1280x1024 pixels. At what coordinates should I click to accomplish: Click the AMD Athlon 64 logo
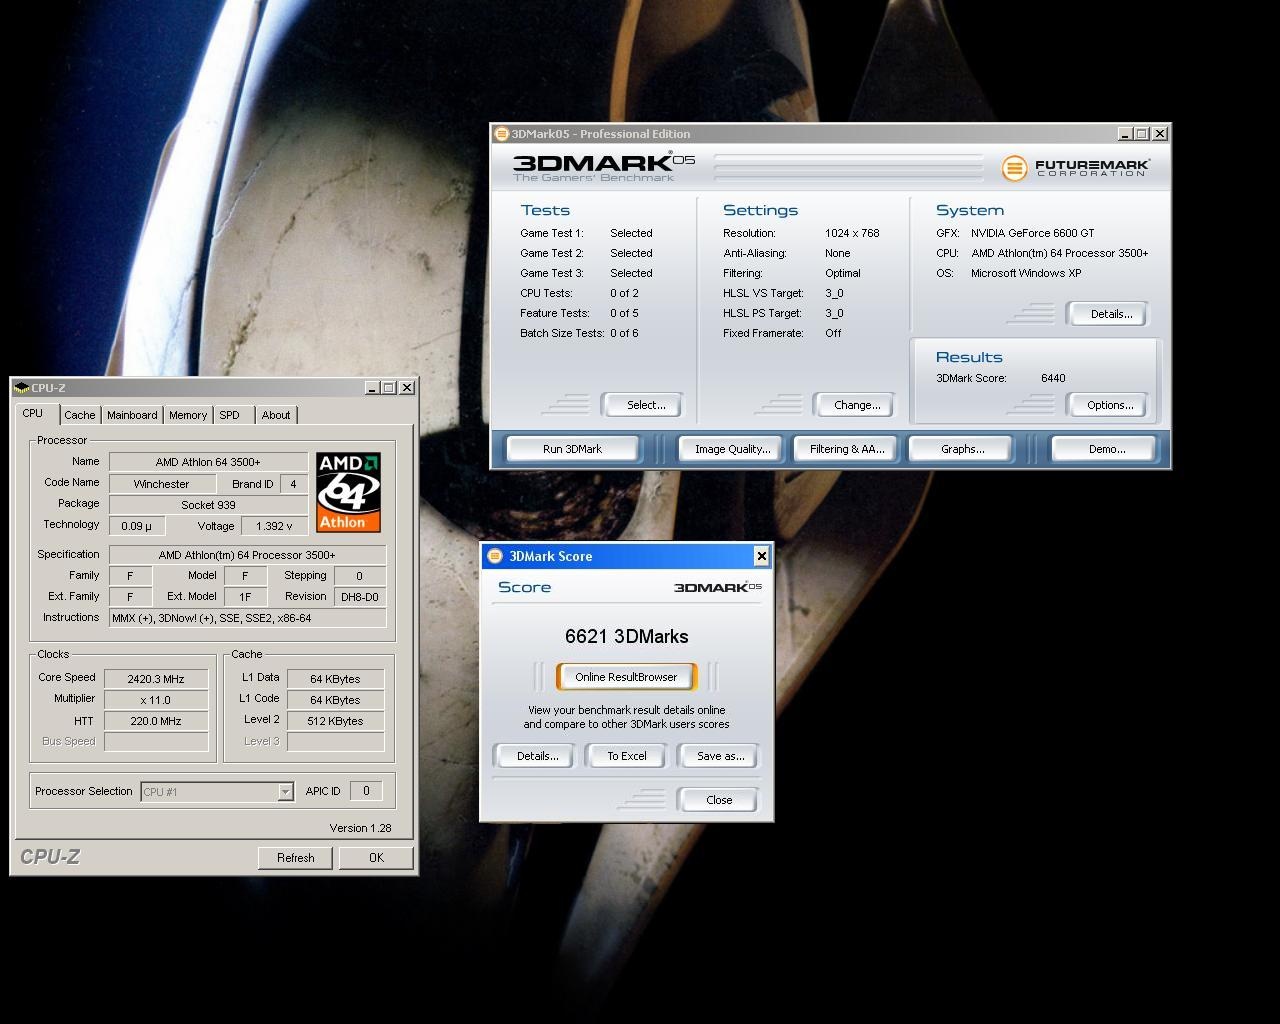pyautogui.click(x=348, y=492)
